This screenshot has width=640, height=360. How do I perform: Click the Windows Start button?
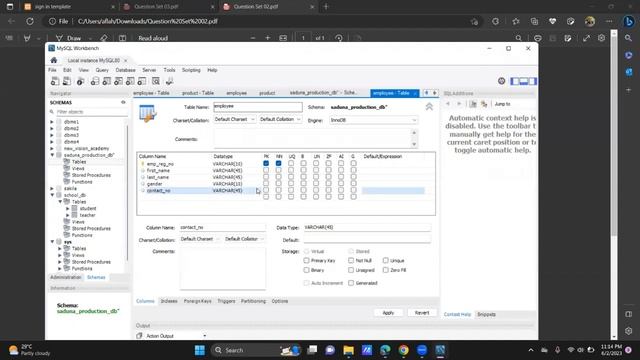pyautogui.click(x=200, y=350)
